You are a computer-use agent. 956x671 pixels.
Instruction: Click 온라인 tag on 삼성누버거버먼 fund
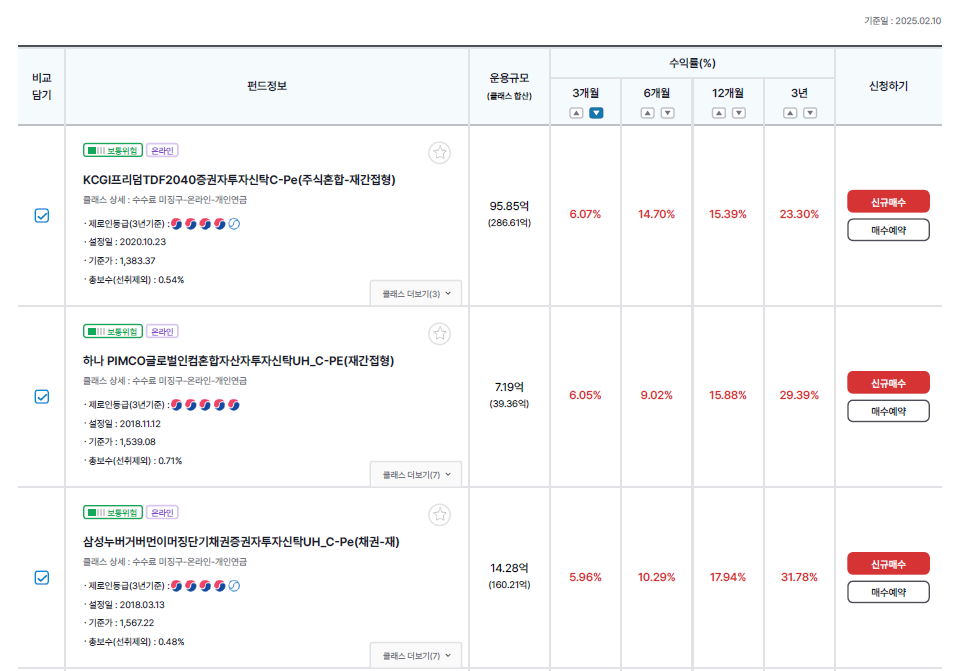coord(162,513)
